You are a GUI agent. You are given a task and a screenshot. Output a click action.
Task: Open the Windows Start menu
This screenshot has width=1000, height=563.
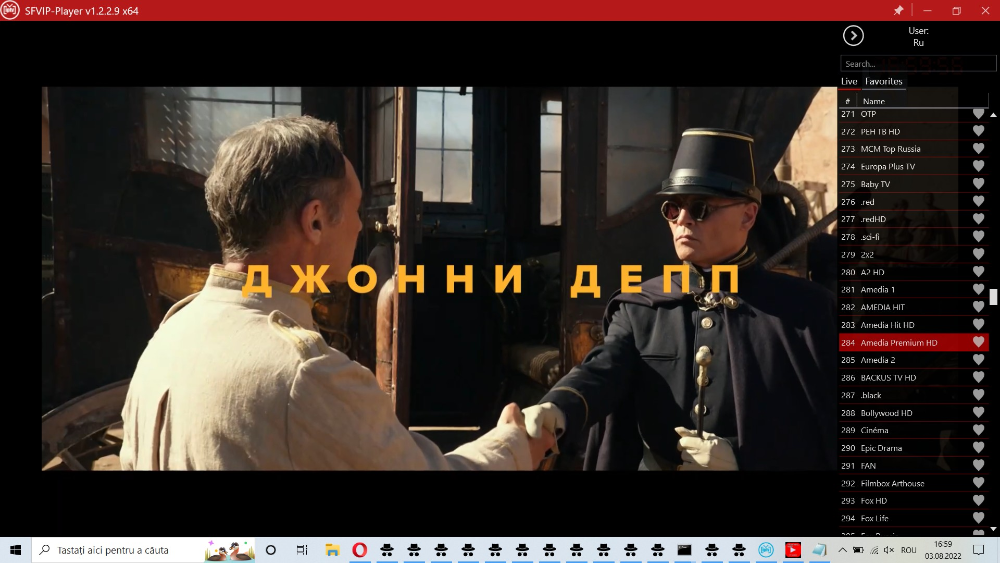pos(15,550)
